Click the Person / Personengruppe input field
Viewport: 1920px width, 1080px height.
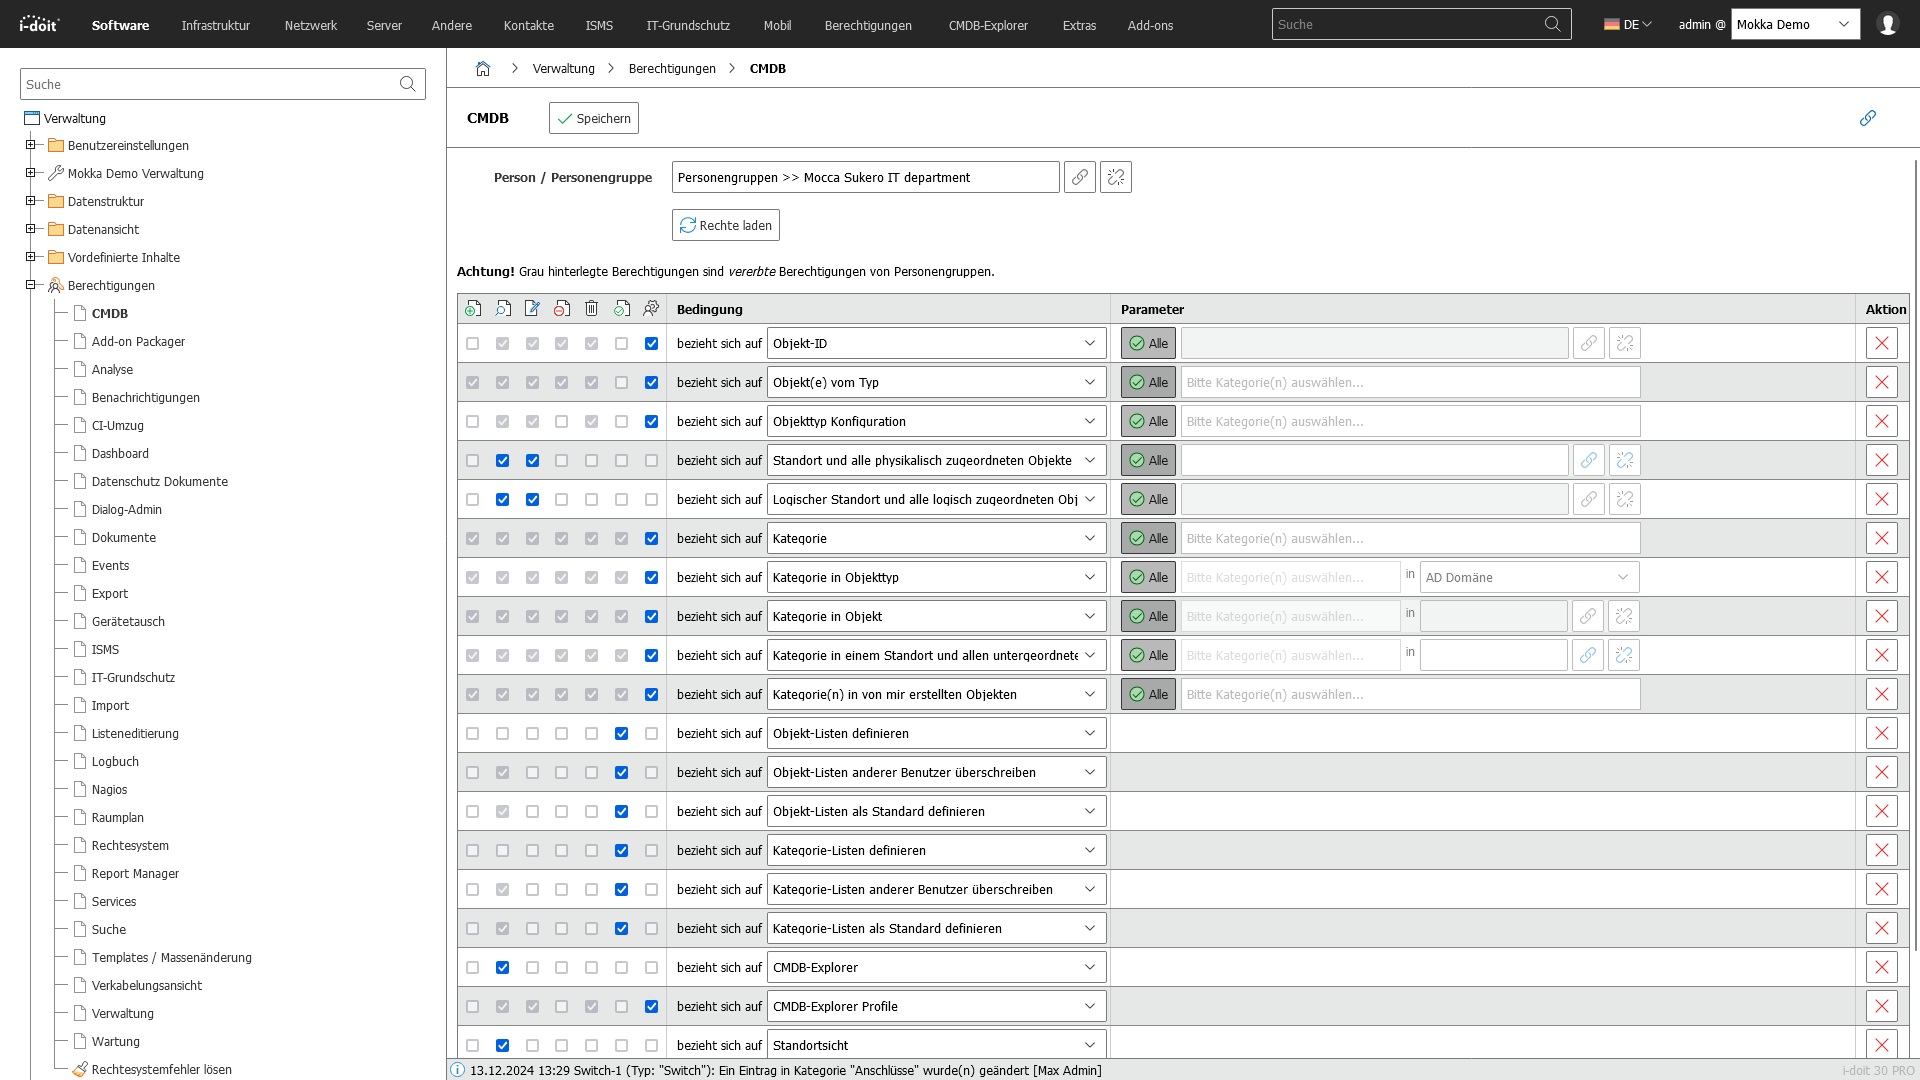click(x=866, y=178)
